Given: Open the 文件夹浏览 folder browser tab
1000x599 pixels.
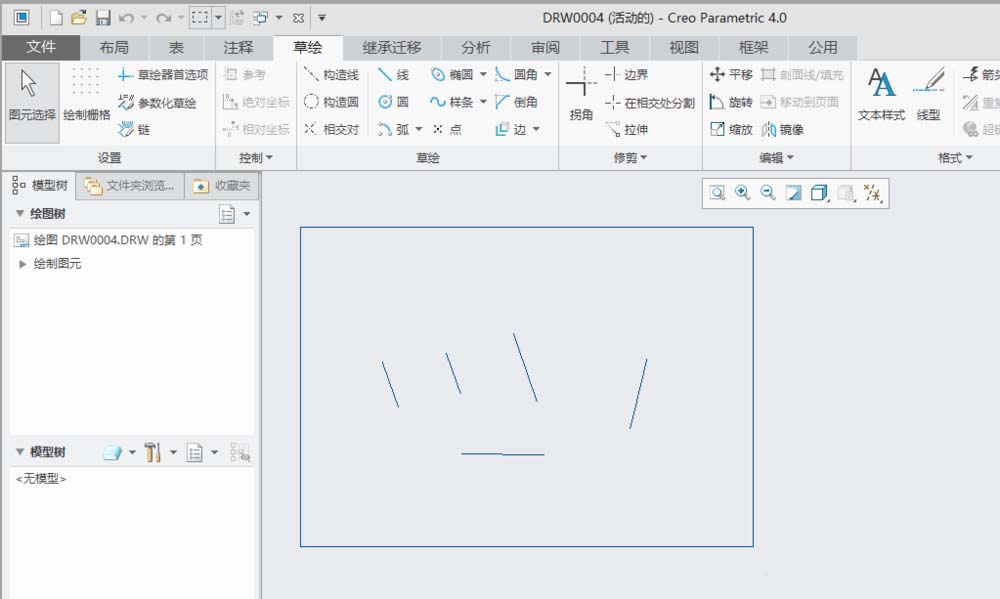Looking at the screenshot, I should (x=130, y=186).
